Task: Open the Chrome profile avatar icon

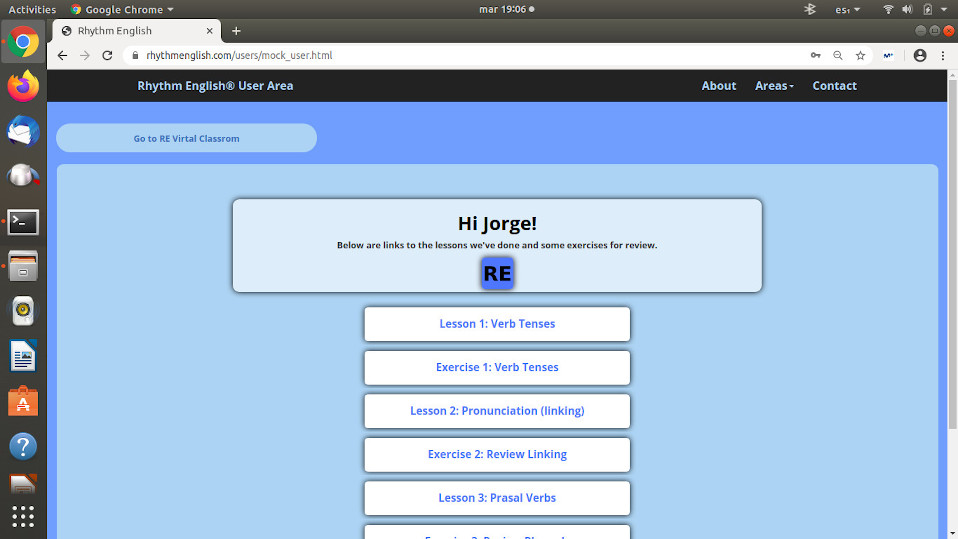Action: (x=920, y=56)
